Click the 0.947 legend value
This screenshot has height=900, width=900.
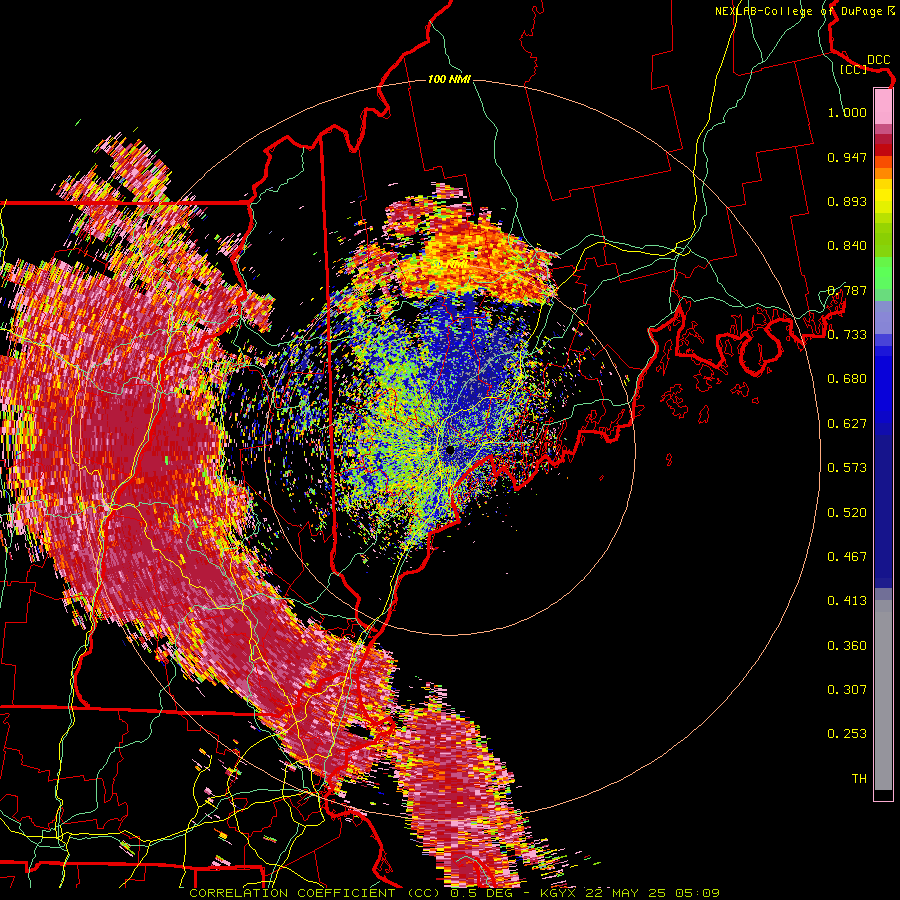[847, 157]
